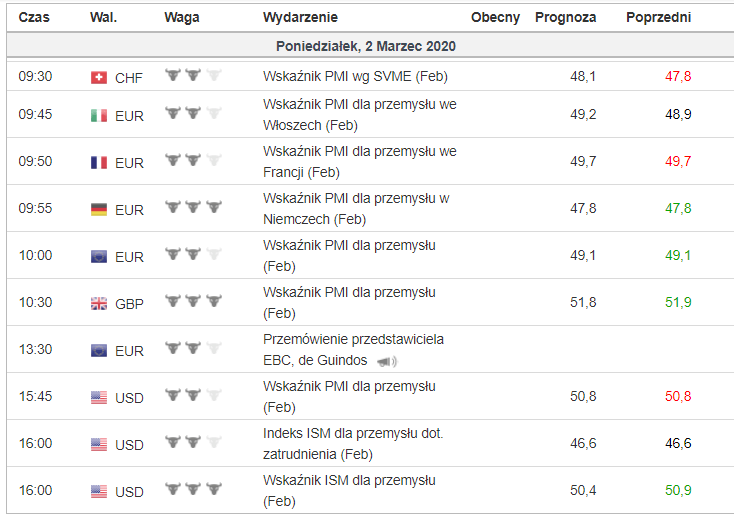
Task: Click the US flag icon at 15:45
Action: (x=98, y=398)
